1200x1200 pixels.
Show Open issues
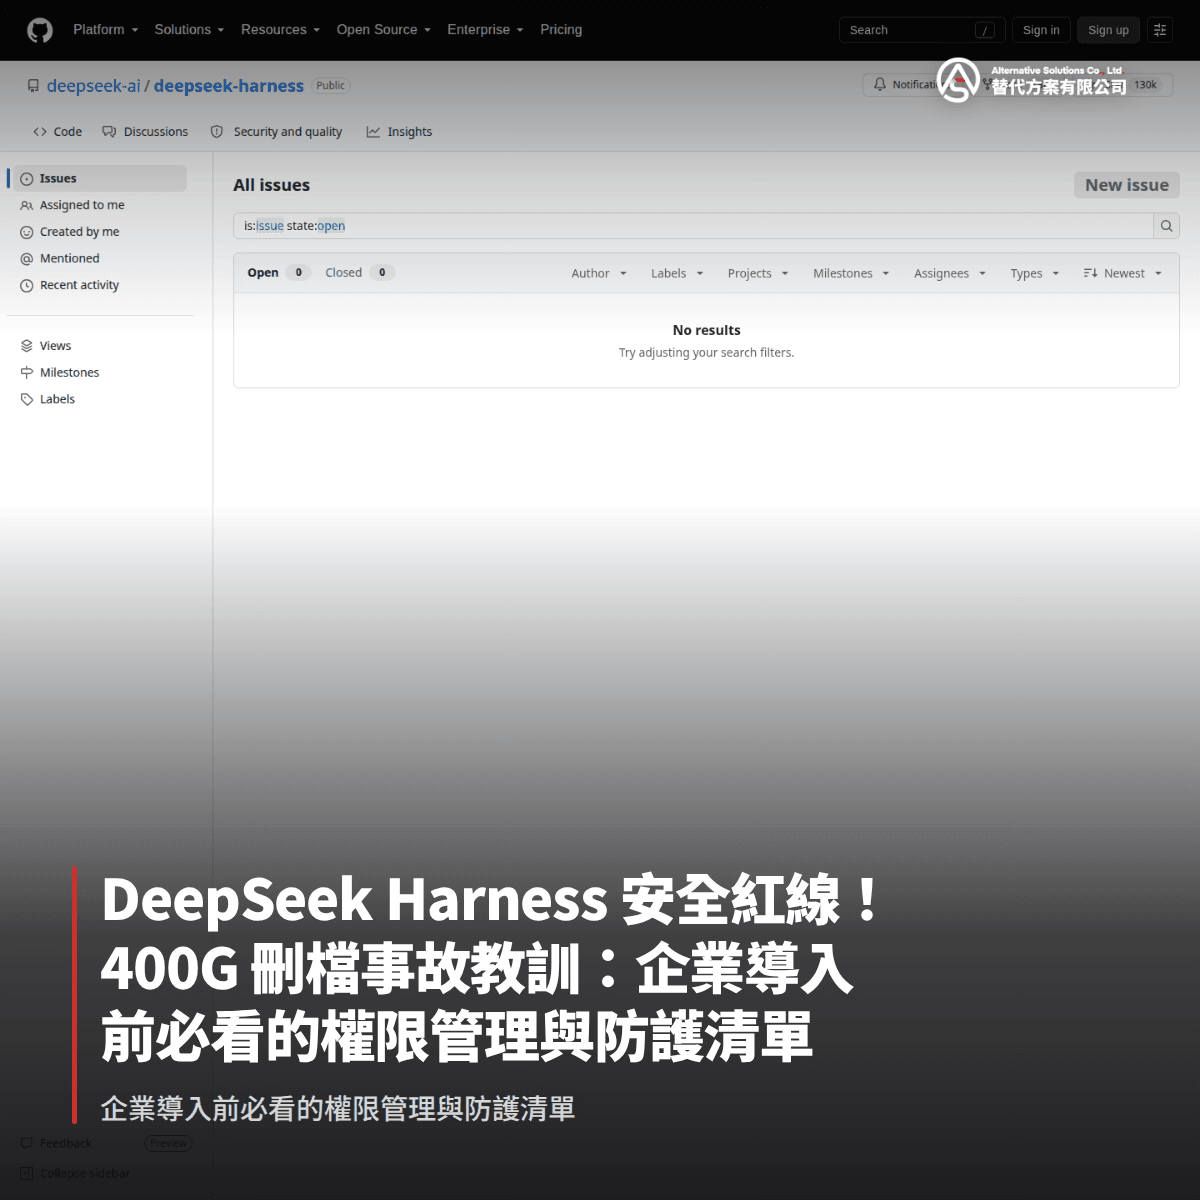click(279, 273)
